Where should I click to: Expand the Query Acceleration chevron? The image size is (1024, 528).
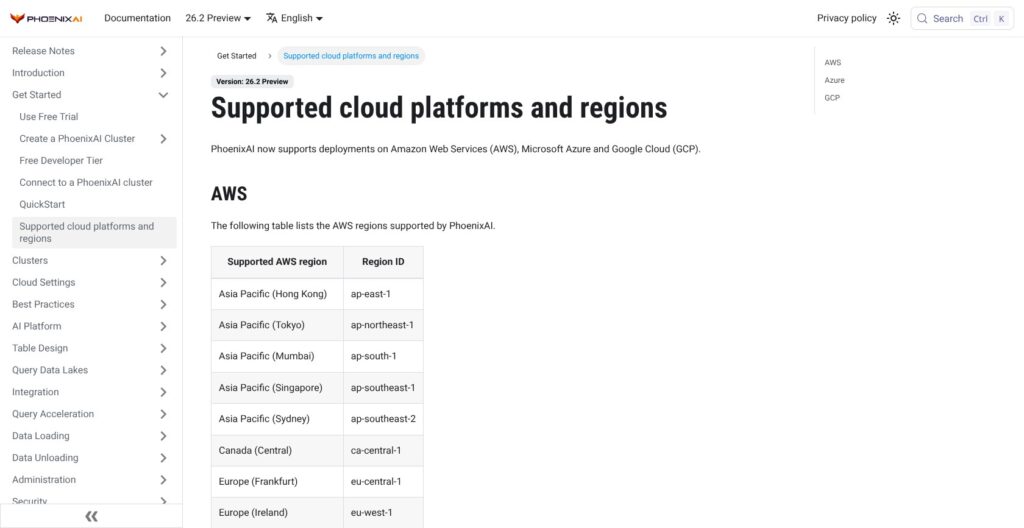coord(163,414)
